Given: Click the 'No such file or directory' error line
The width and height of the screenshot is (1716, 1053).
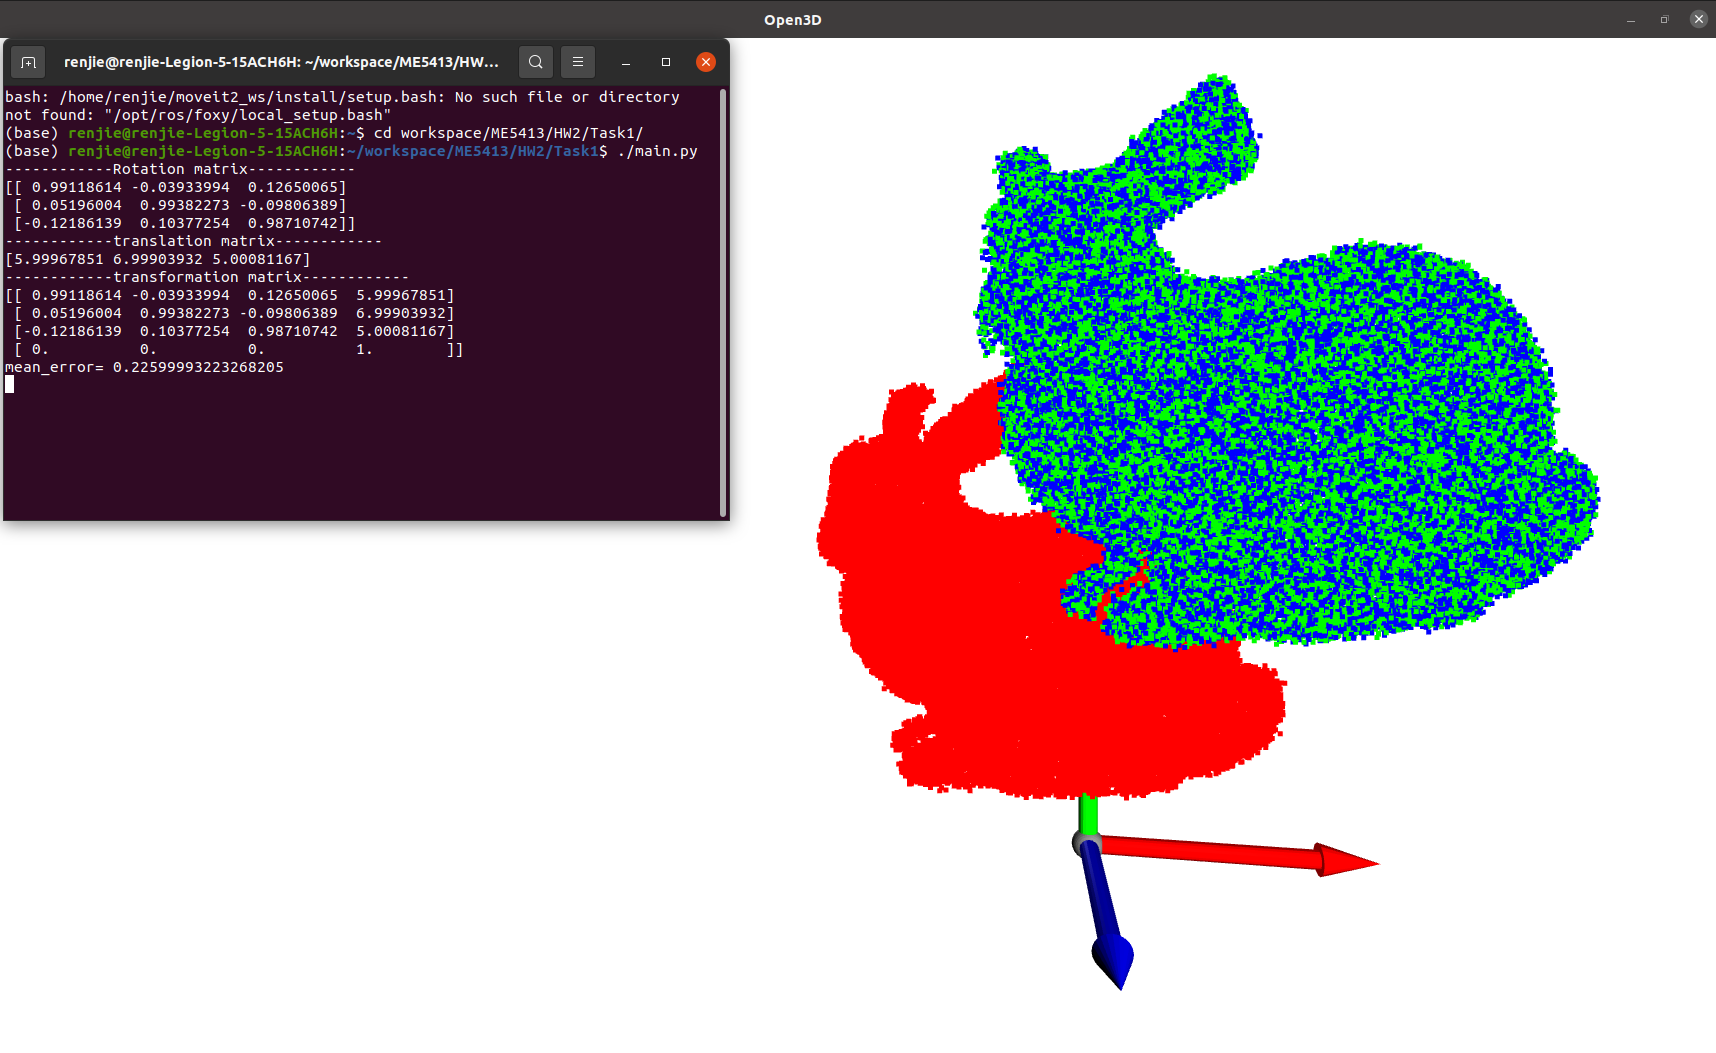Looking at the screenshot, I should tap(342, 97).
